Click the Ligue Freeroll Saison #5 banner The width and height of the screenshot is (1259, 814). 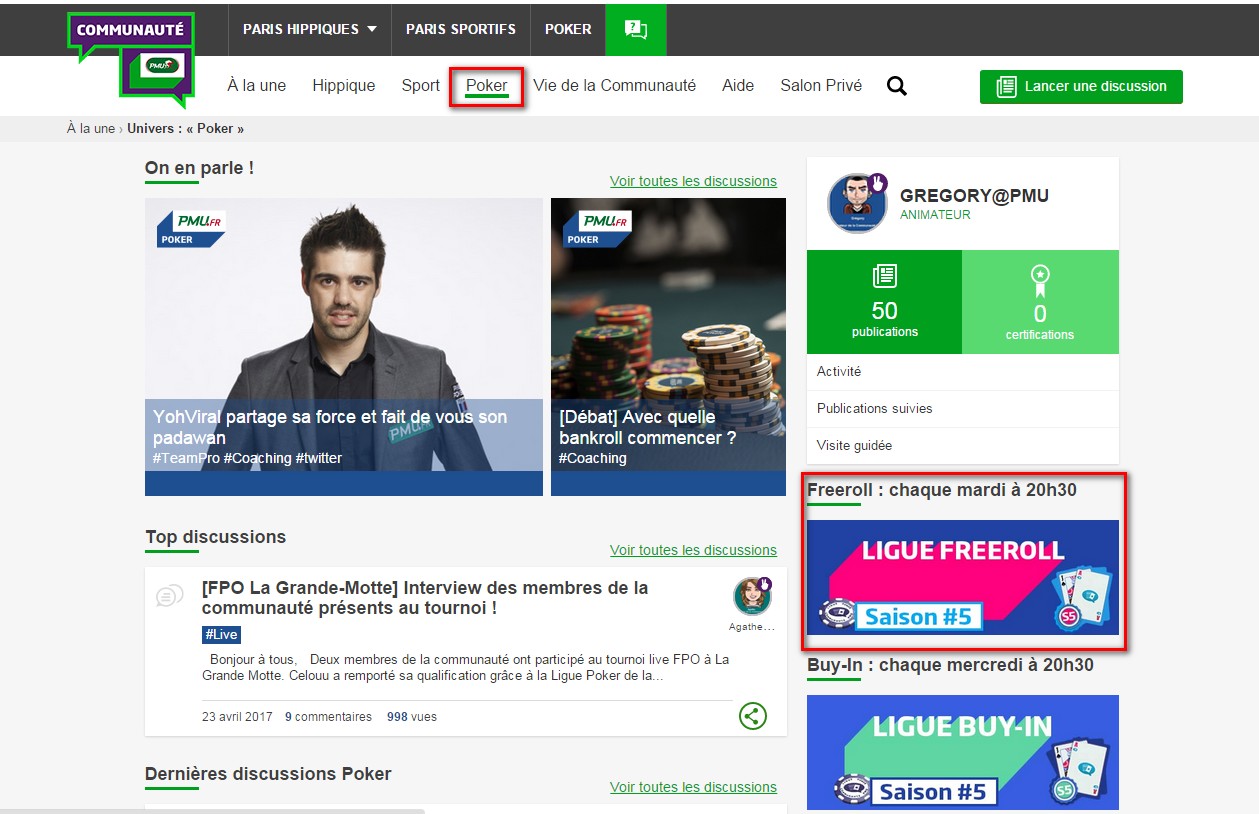tap(963, 577)
